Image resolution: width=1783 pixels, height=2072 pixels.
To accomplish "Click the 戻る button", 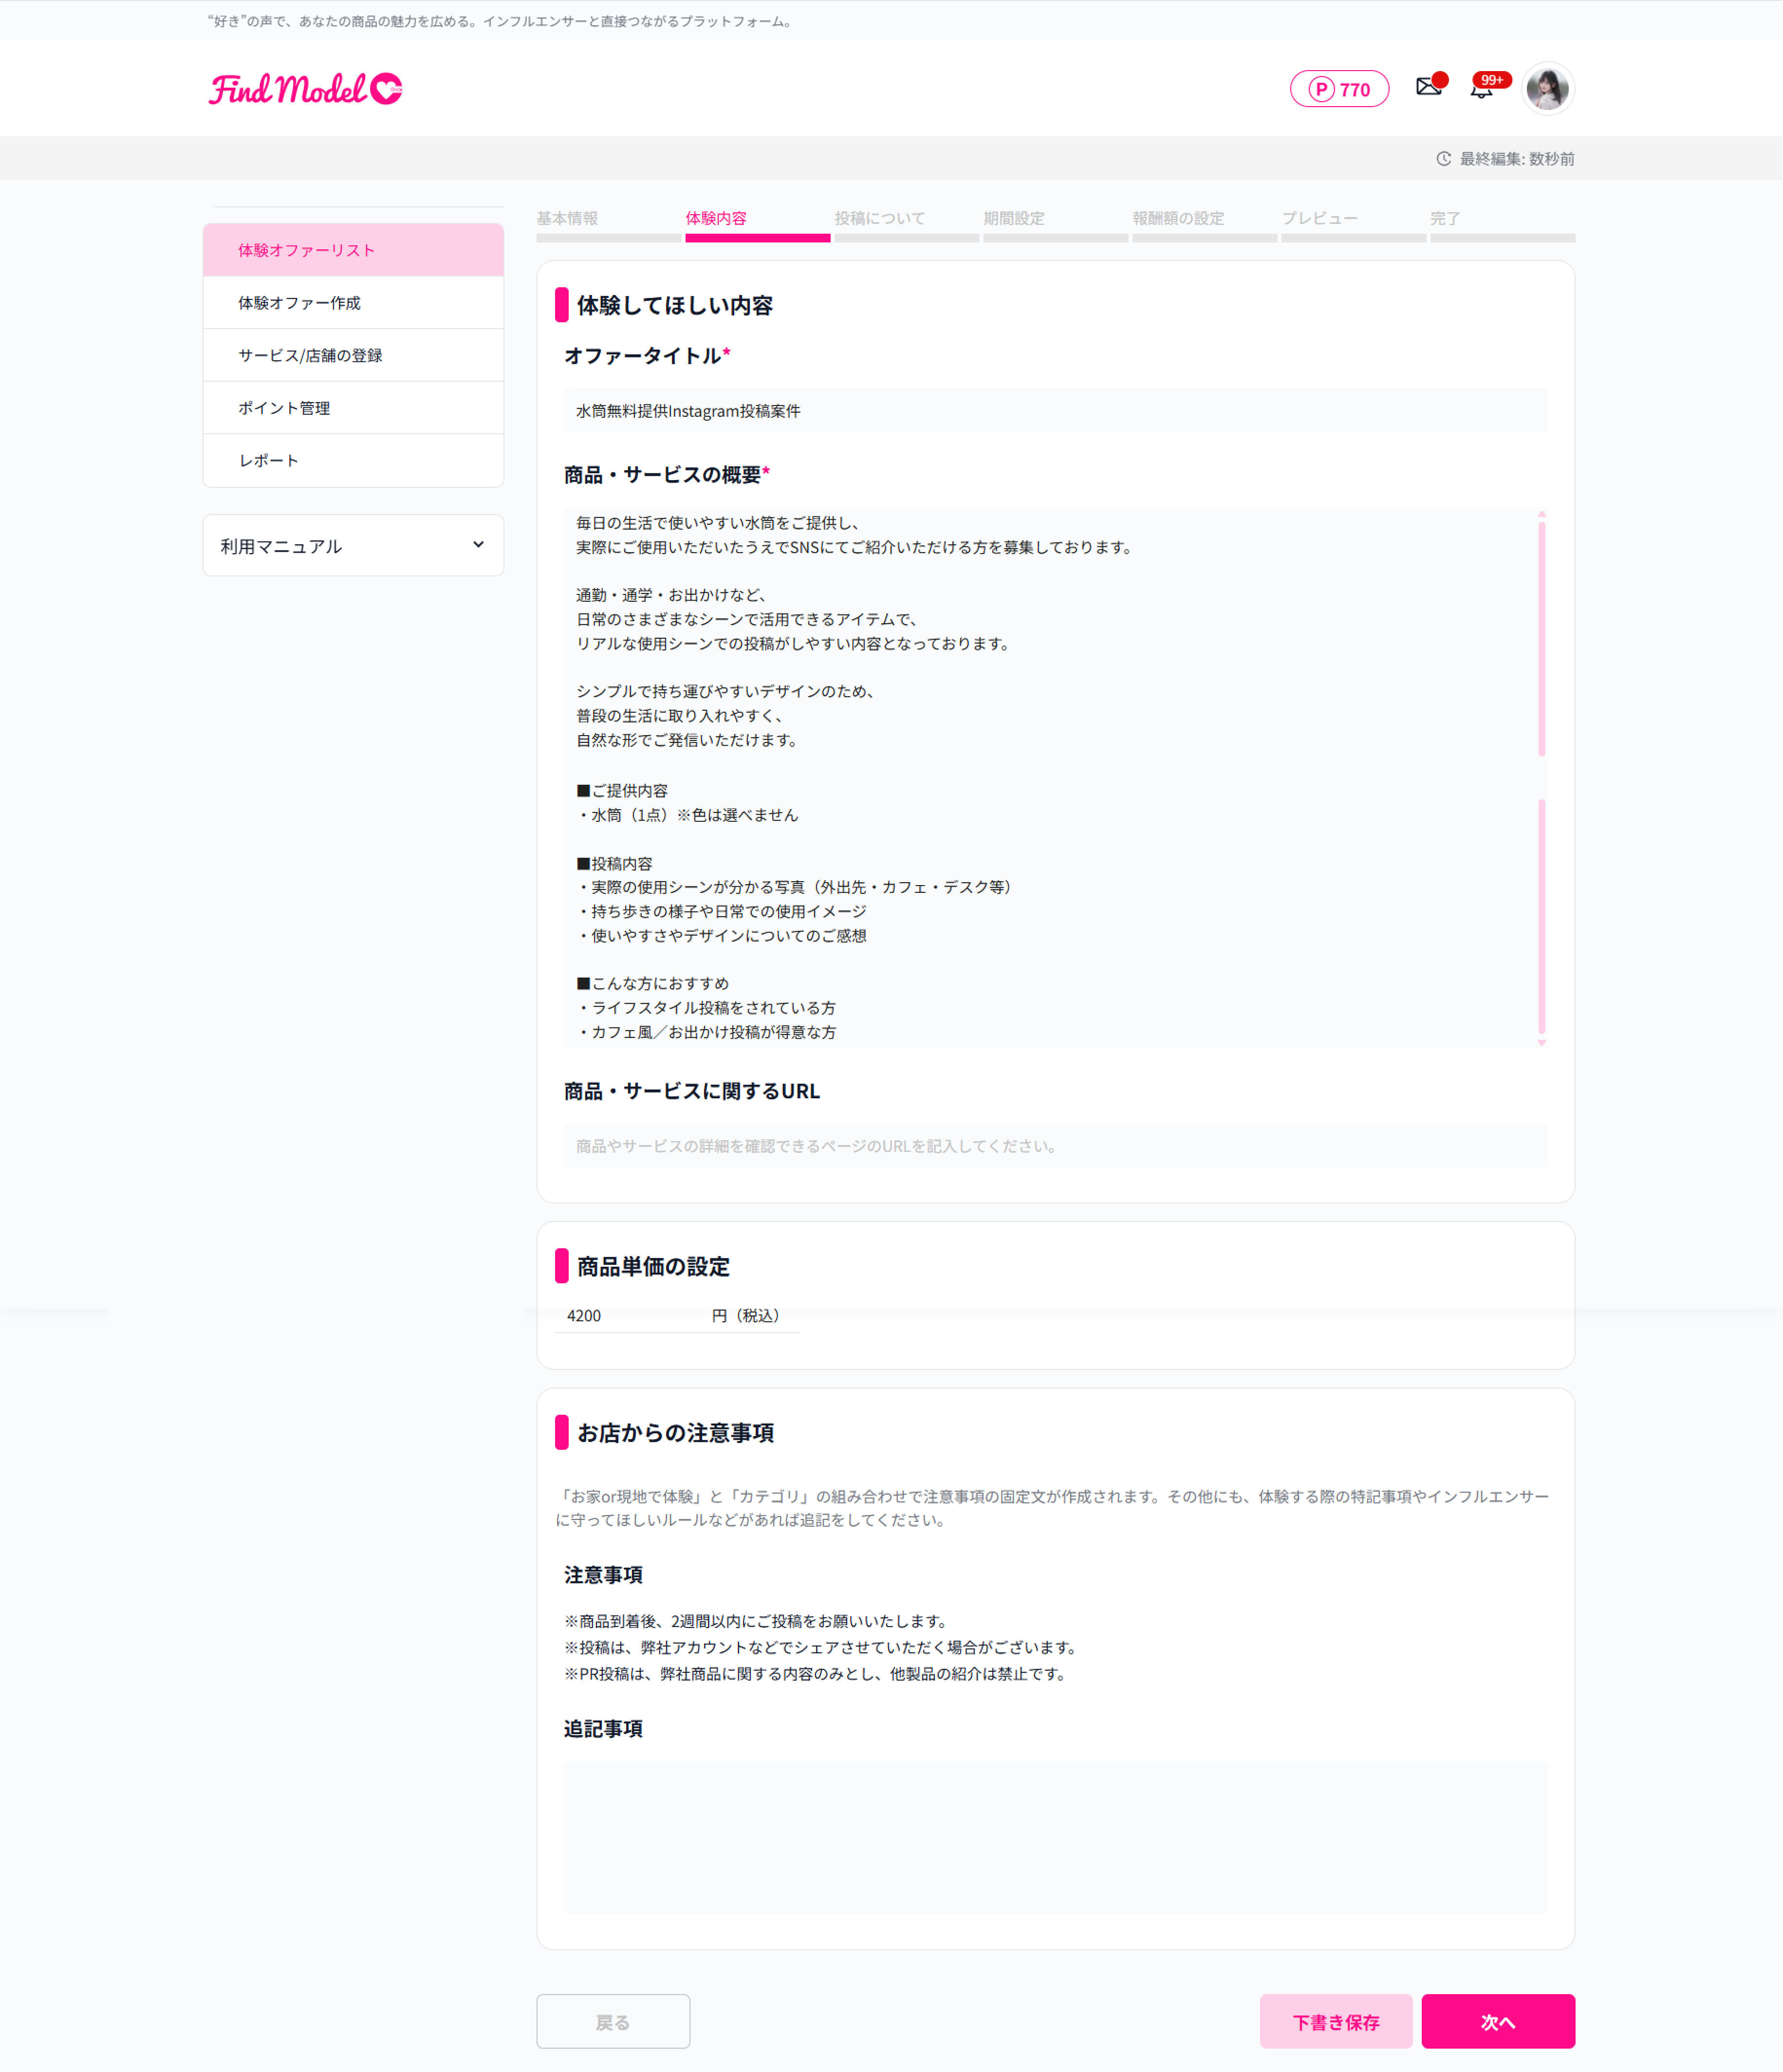I will click(613, 2022).
